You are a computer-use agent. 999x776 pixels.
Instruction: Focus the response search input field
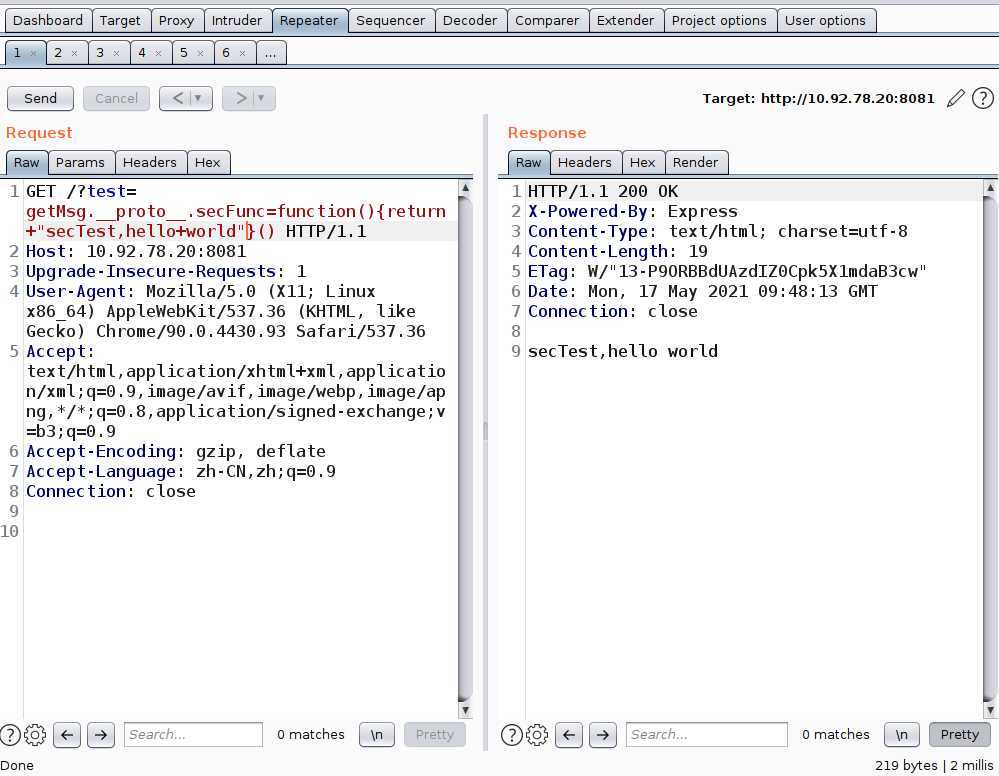click(x=708, y=734)
